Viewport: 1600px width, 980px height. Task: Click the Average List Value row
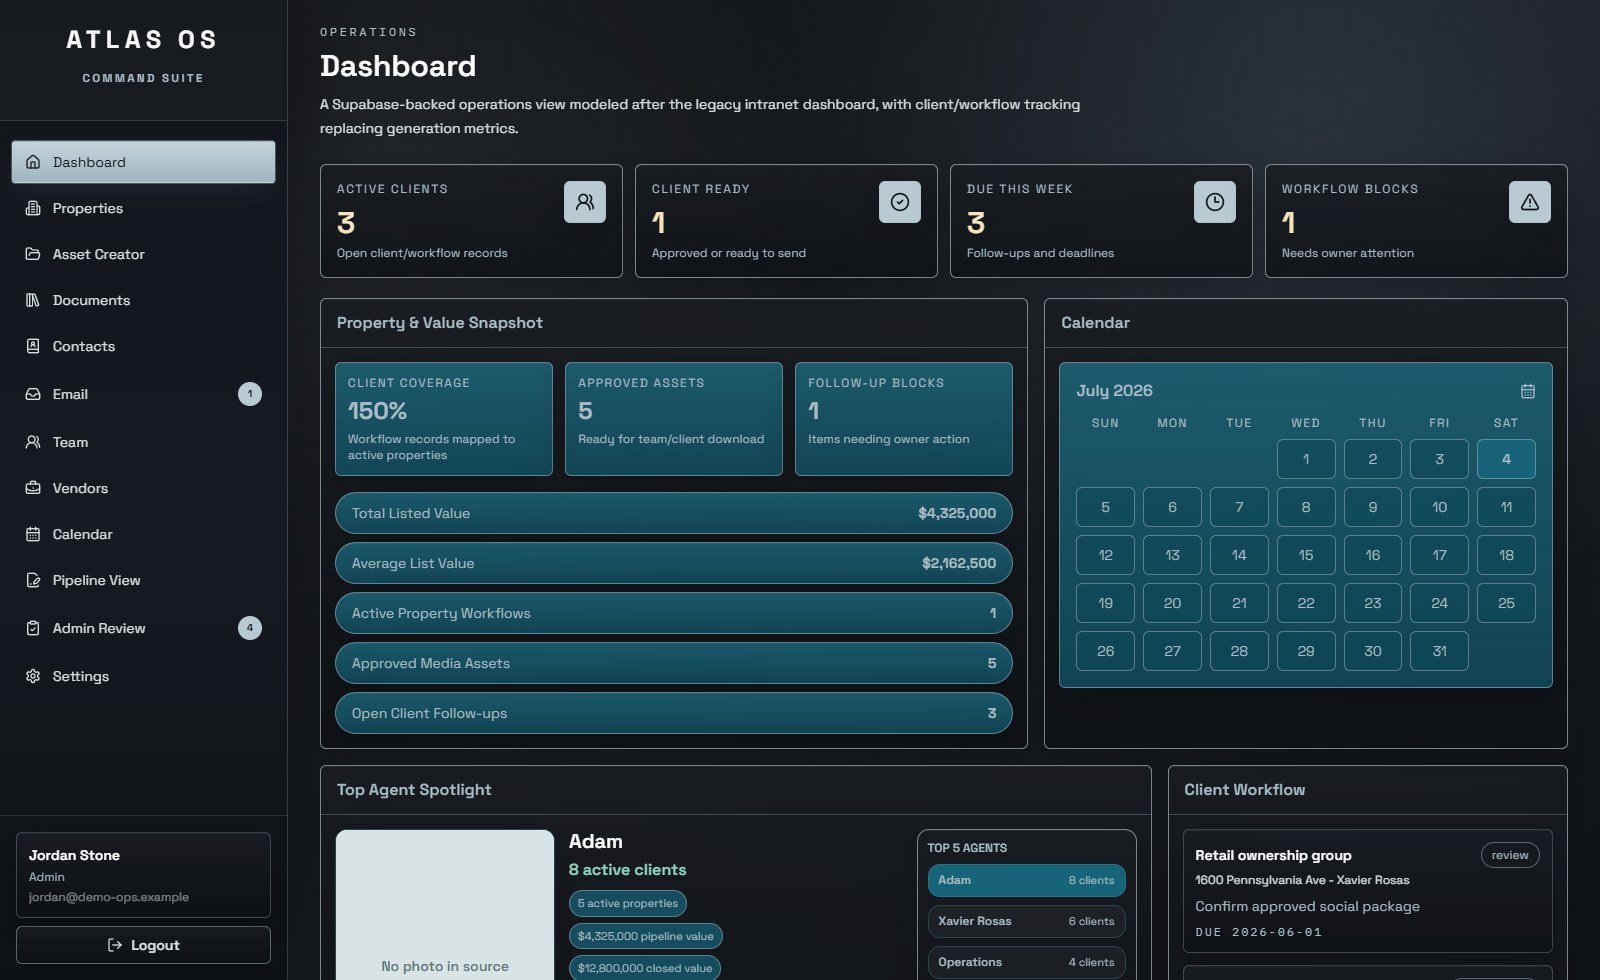[x=673, y=563]
